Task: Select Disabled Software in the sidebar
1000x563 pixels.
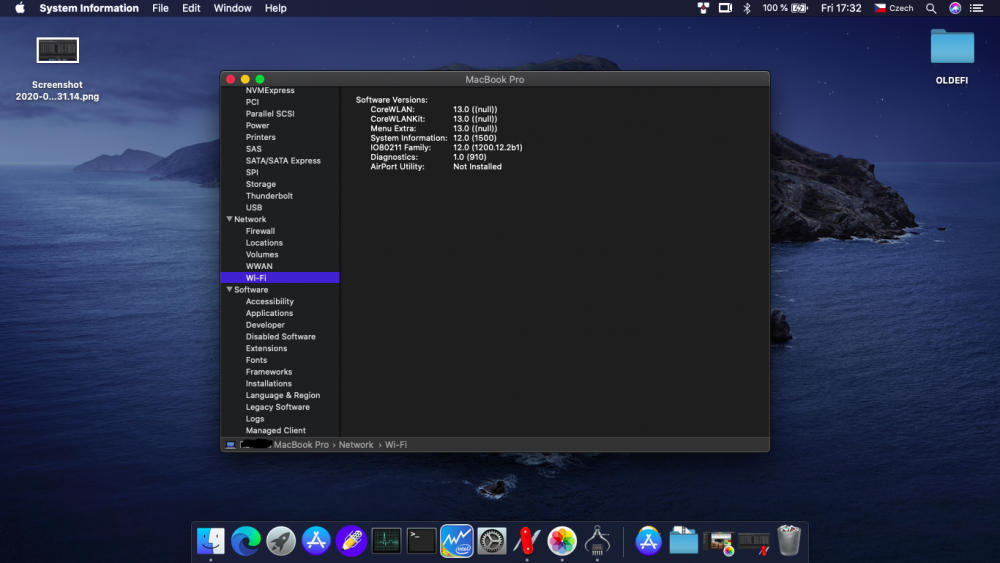Action: tap(280, 337)
